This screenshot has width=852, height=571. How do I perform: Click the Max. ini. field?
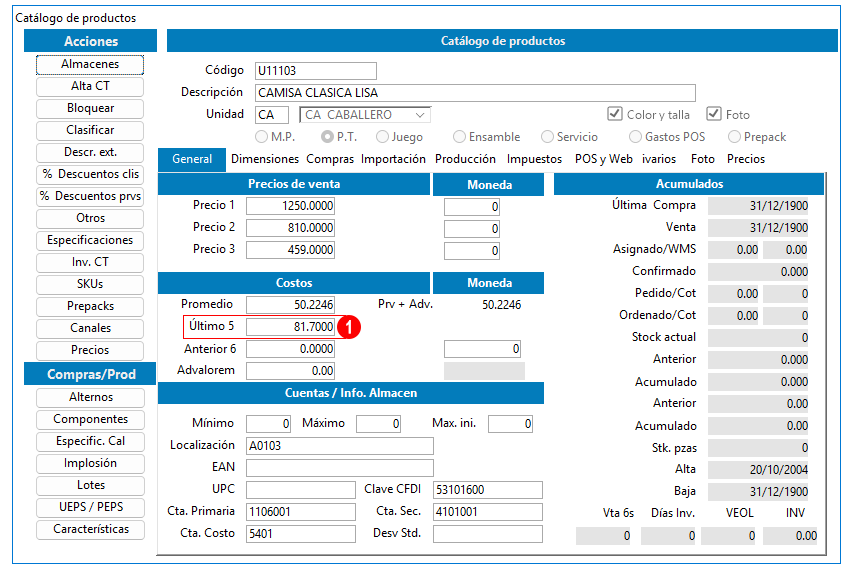coord(510,424)
